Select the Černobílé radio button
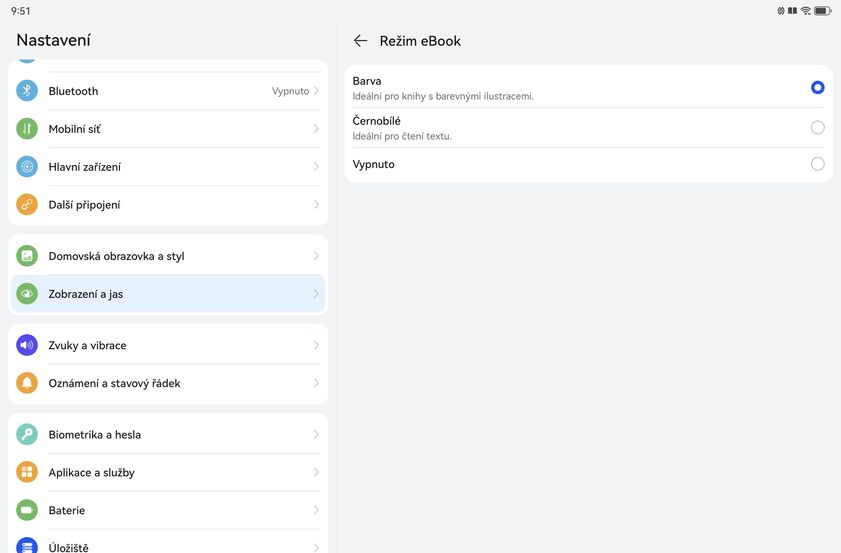This screenshot has width=841, height=553. pyautogui.click(x=817, y=127)
